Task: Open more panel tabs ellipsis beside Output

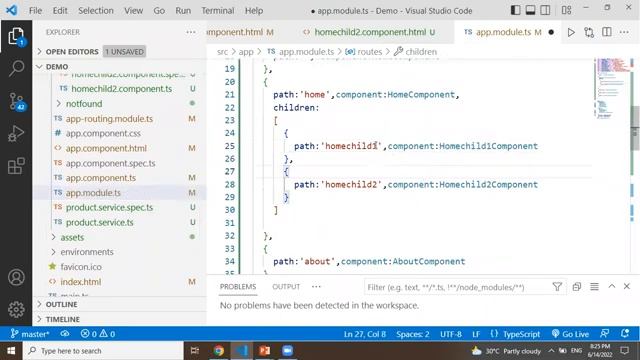Action: (x=316, y=287)
